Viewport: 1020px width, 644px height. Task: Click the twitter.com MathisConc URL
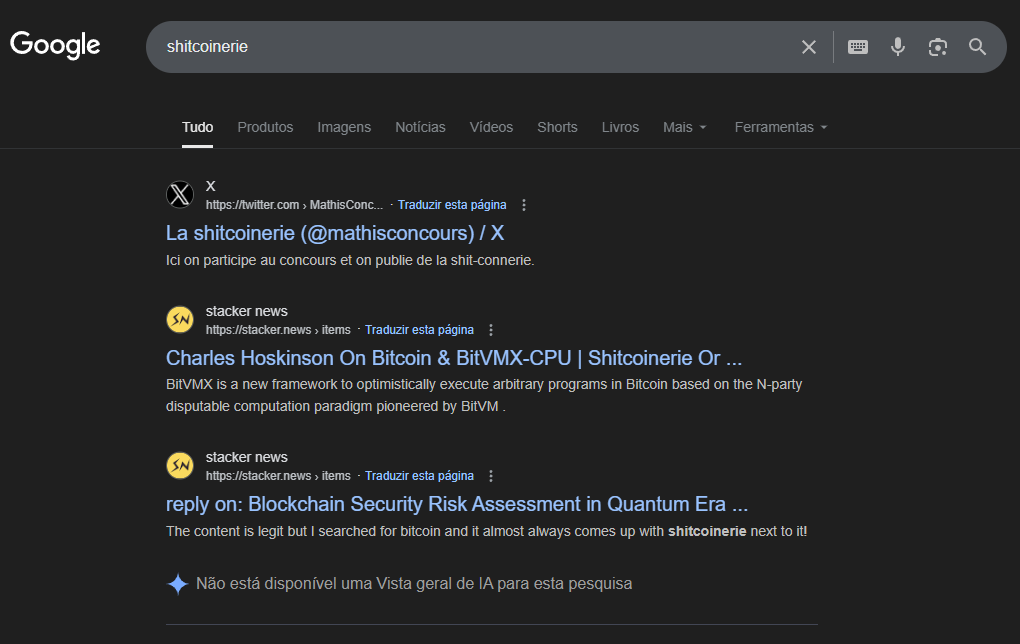click(x=295, y=205)
